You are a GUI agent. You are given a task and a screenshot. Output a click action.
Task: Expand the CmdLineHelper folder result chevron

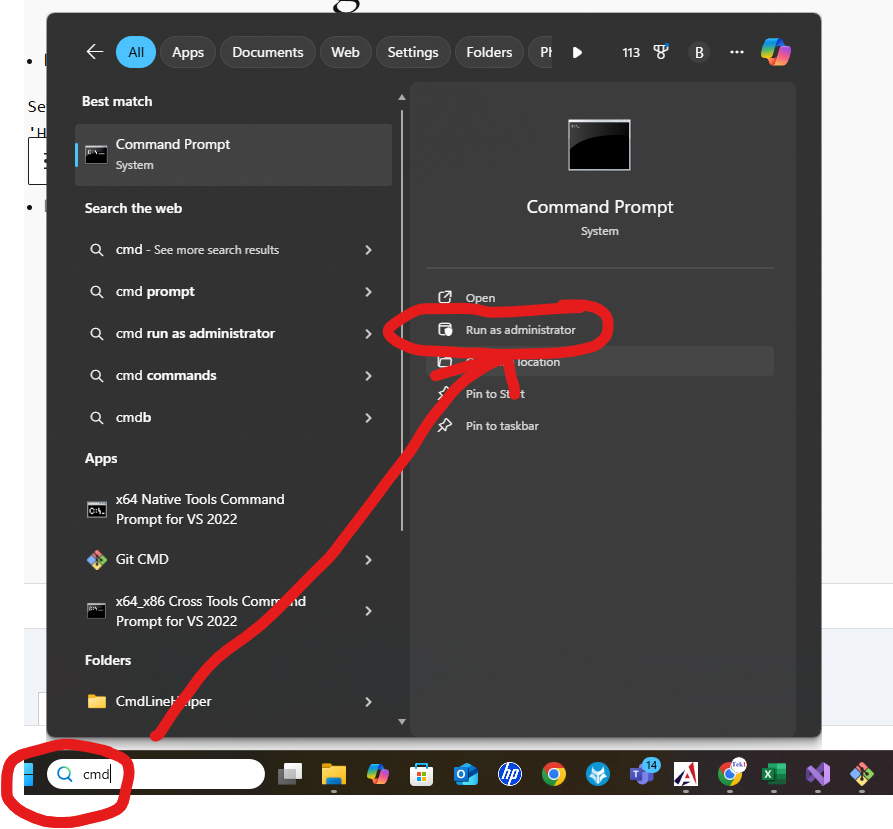[368, 702]
